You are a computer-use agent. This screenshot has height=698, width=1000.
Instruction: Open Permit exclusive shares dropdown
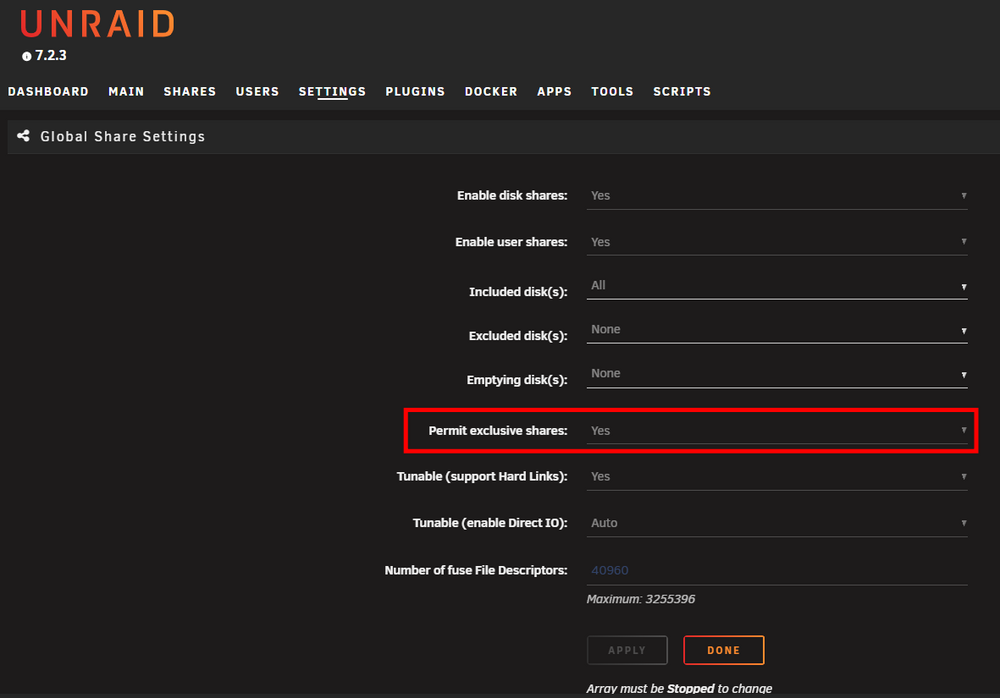777,431
